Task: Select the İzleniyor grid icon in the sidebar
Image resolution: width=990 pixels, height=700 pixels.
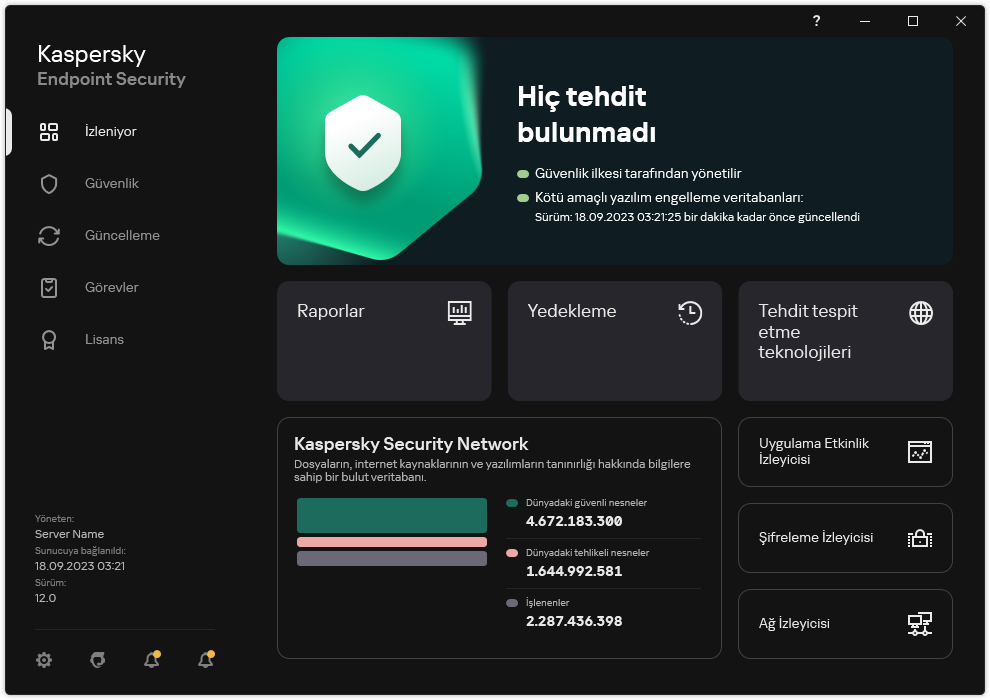Action: 49,131
